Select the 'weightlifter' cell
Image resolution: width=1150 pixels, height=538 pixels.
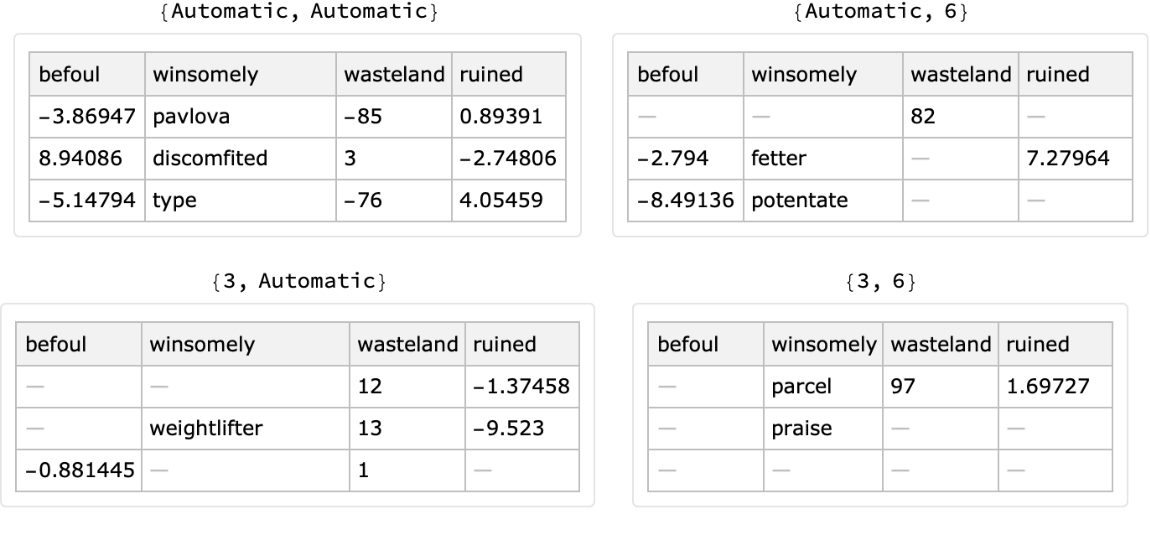(x=201, y=429)
